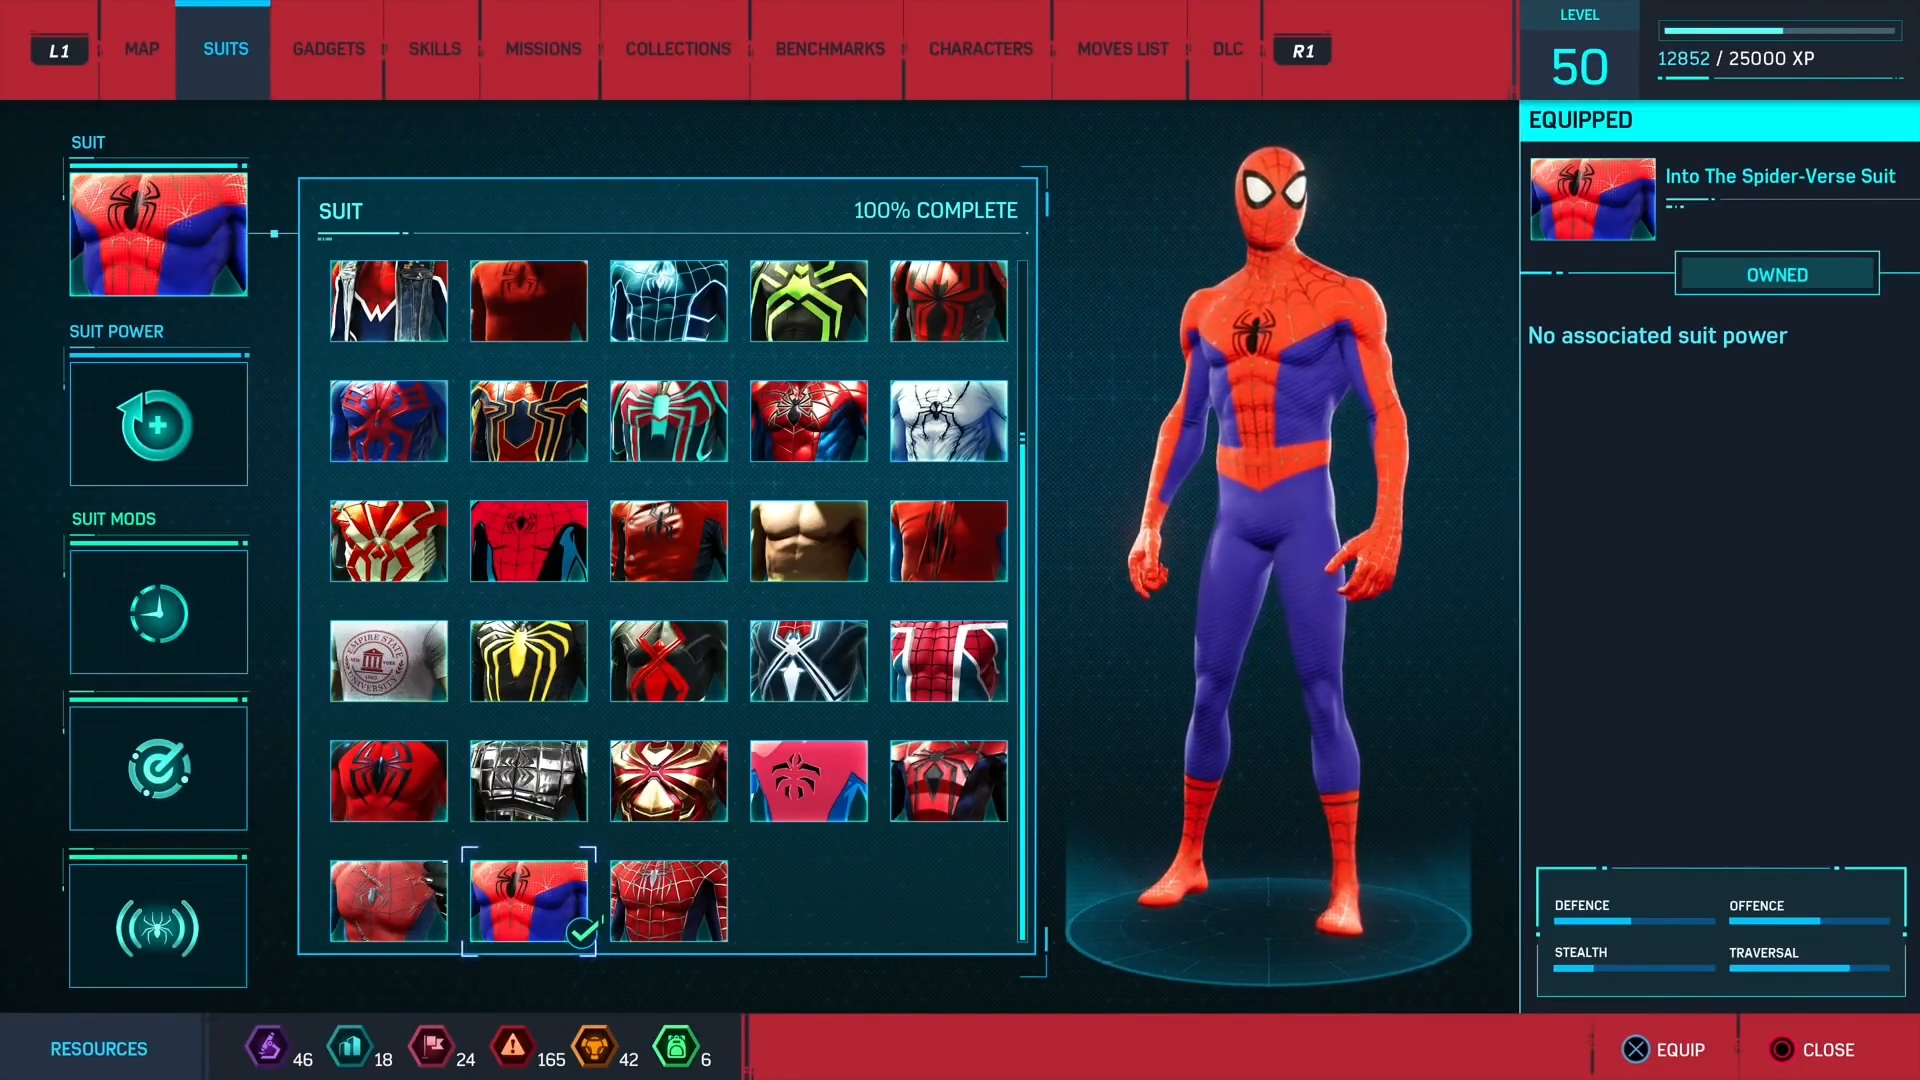Image resolution: width=1920 pixels, height=1080 pixels.
Task: Select the red and gold armored suit with spider emblem
Action: pyautogui.click(x=669, y=781)
